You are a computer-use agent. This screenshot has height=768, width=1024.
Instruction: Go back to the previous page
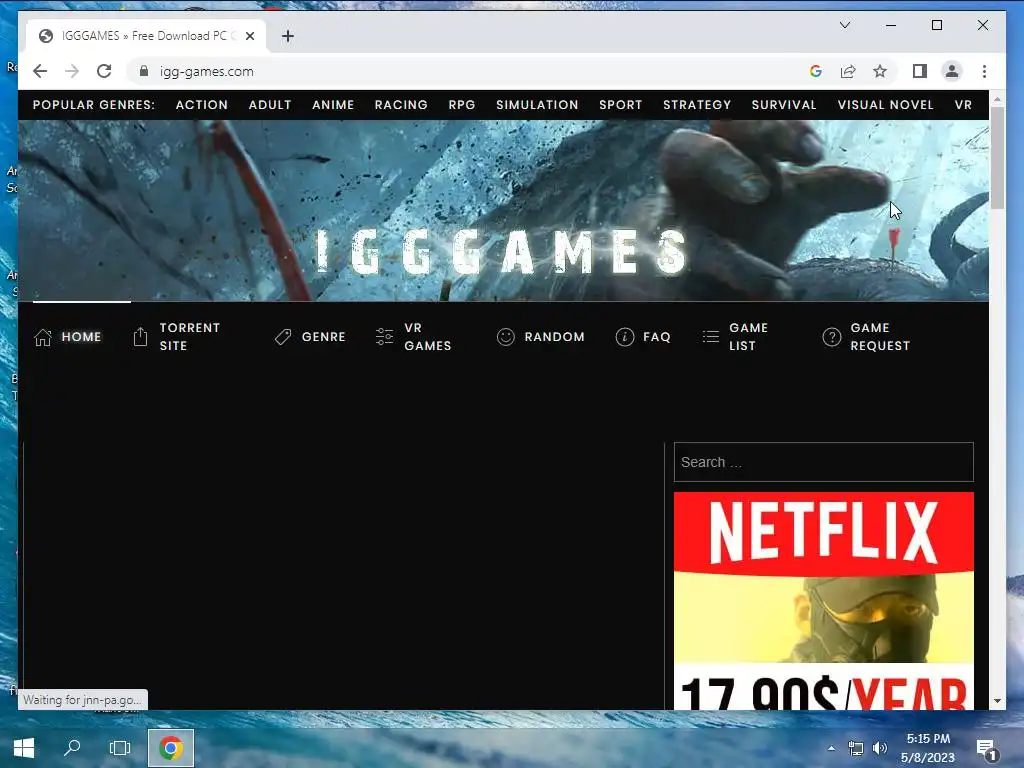click(40, 71)
